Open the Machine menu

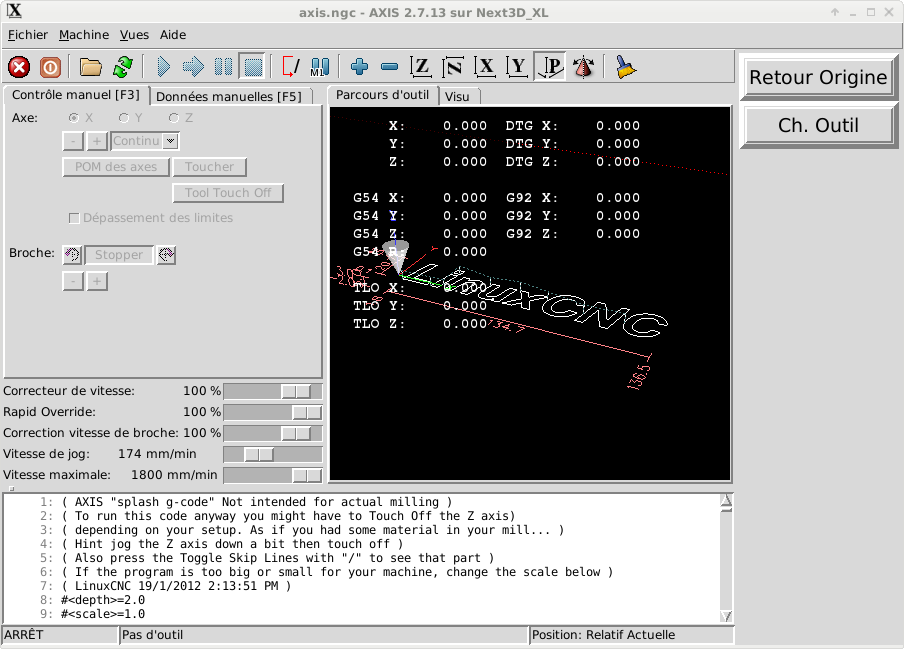(x=84, y=35)
